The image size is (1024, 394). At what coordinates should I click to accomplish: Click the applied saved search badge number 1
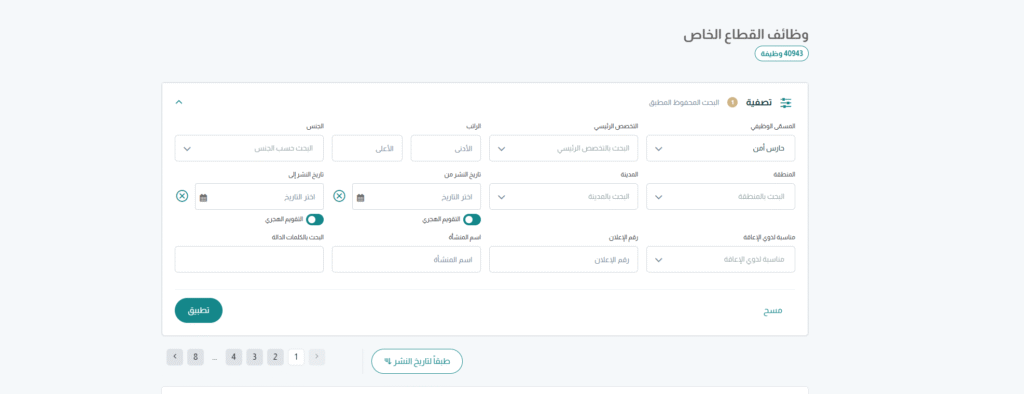[732, 103]
